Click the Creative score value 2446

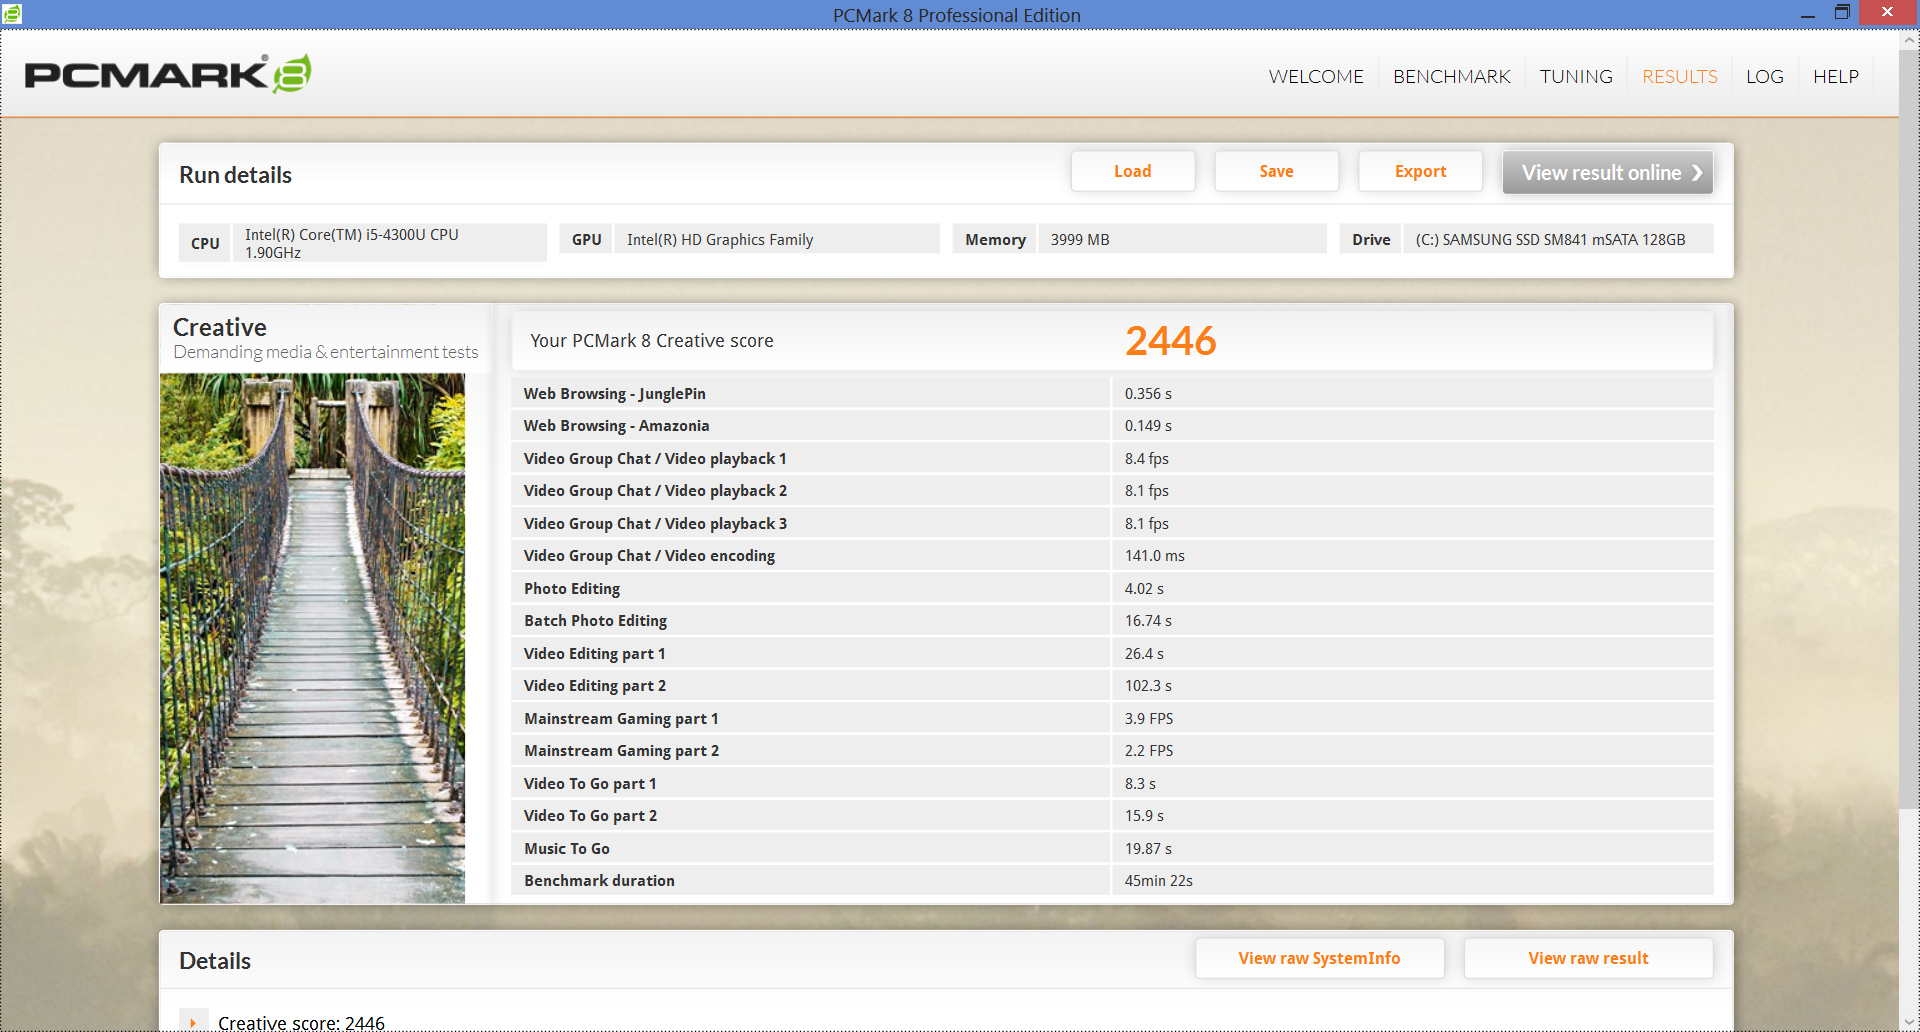(1170, 341)
